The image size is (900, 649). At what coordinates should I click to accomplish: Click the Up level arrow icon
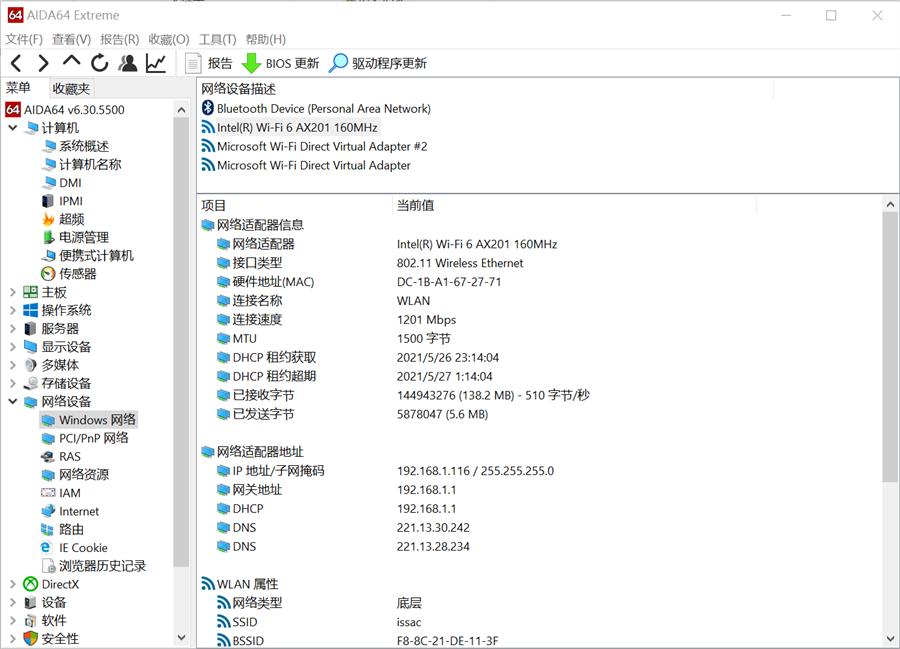71,62
